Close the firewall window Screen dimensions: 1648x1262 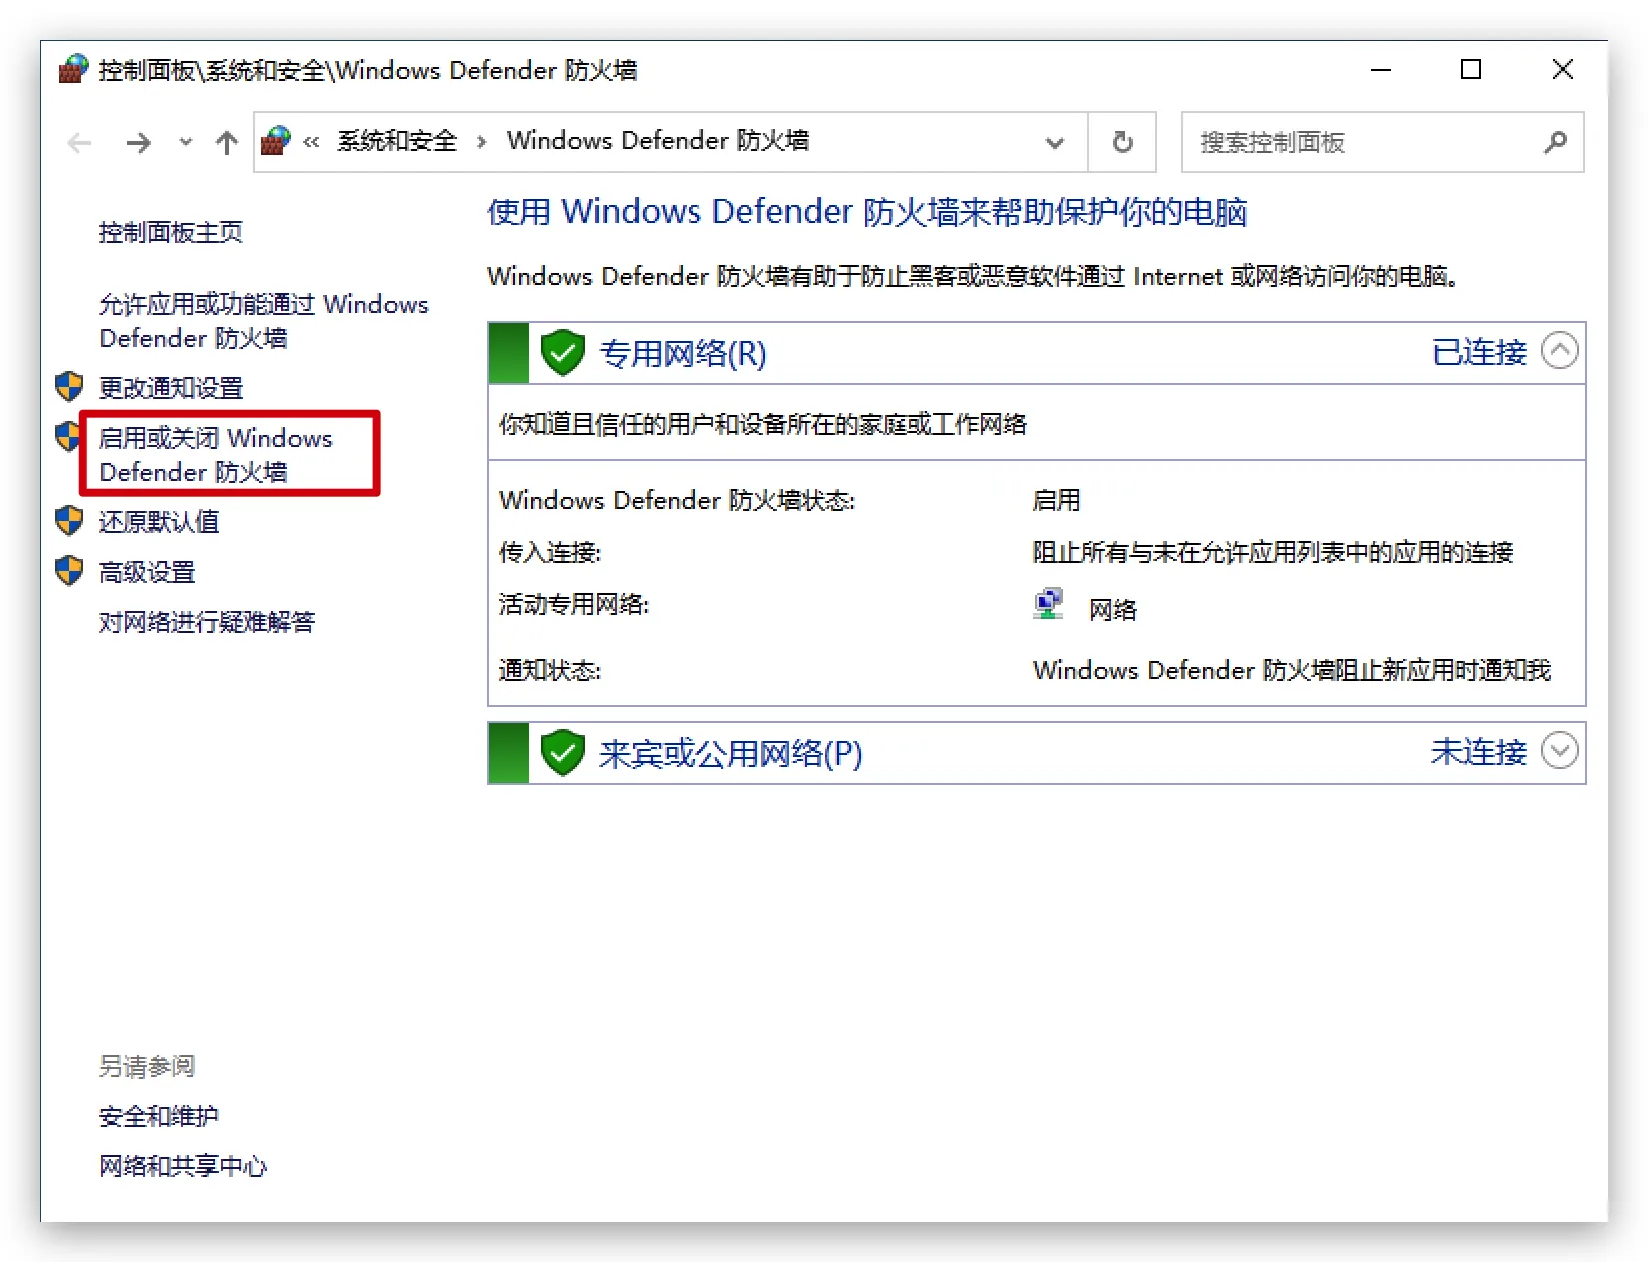[x=1562, y=69]
